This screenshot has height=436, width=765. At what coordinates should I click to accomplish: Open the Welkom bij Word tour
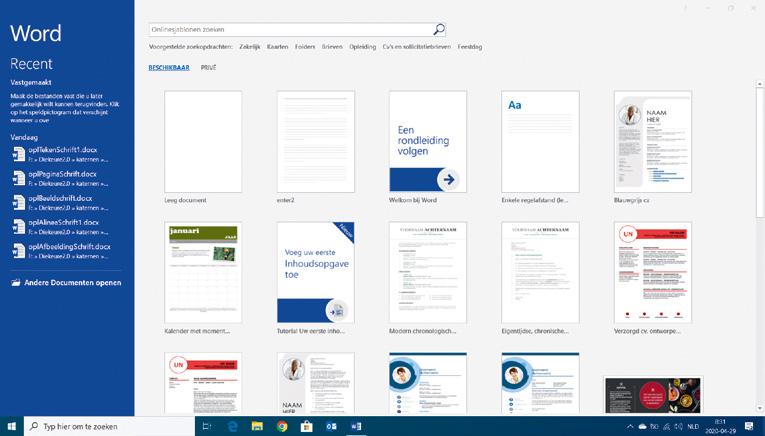tap(428, 141)
